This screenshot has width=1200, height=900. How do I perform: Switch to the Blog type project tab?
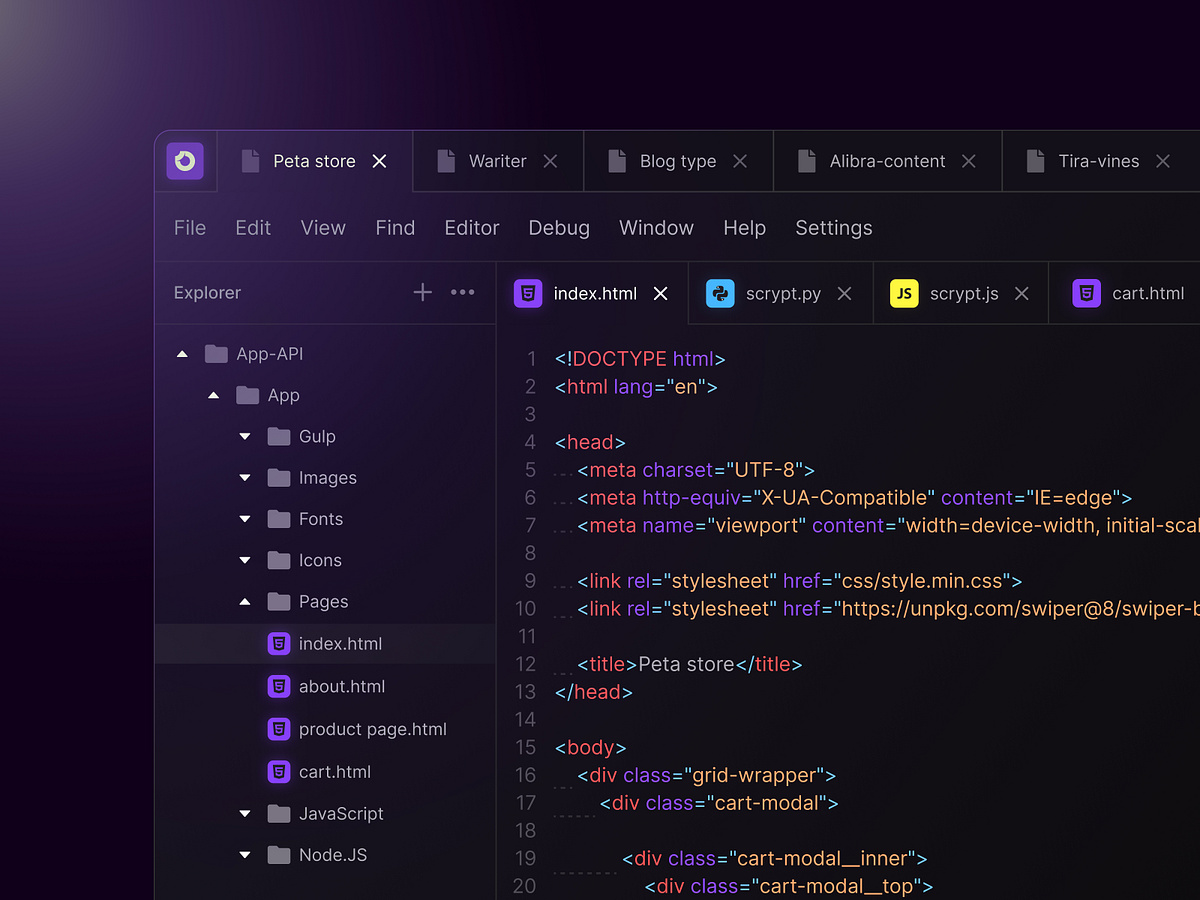678,161
